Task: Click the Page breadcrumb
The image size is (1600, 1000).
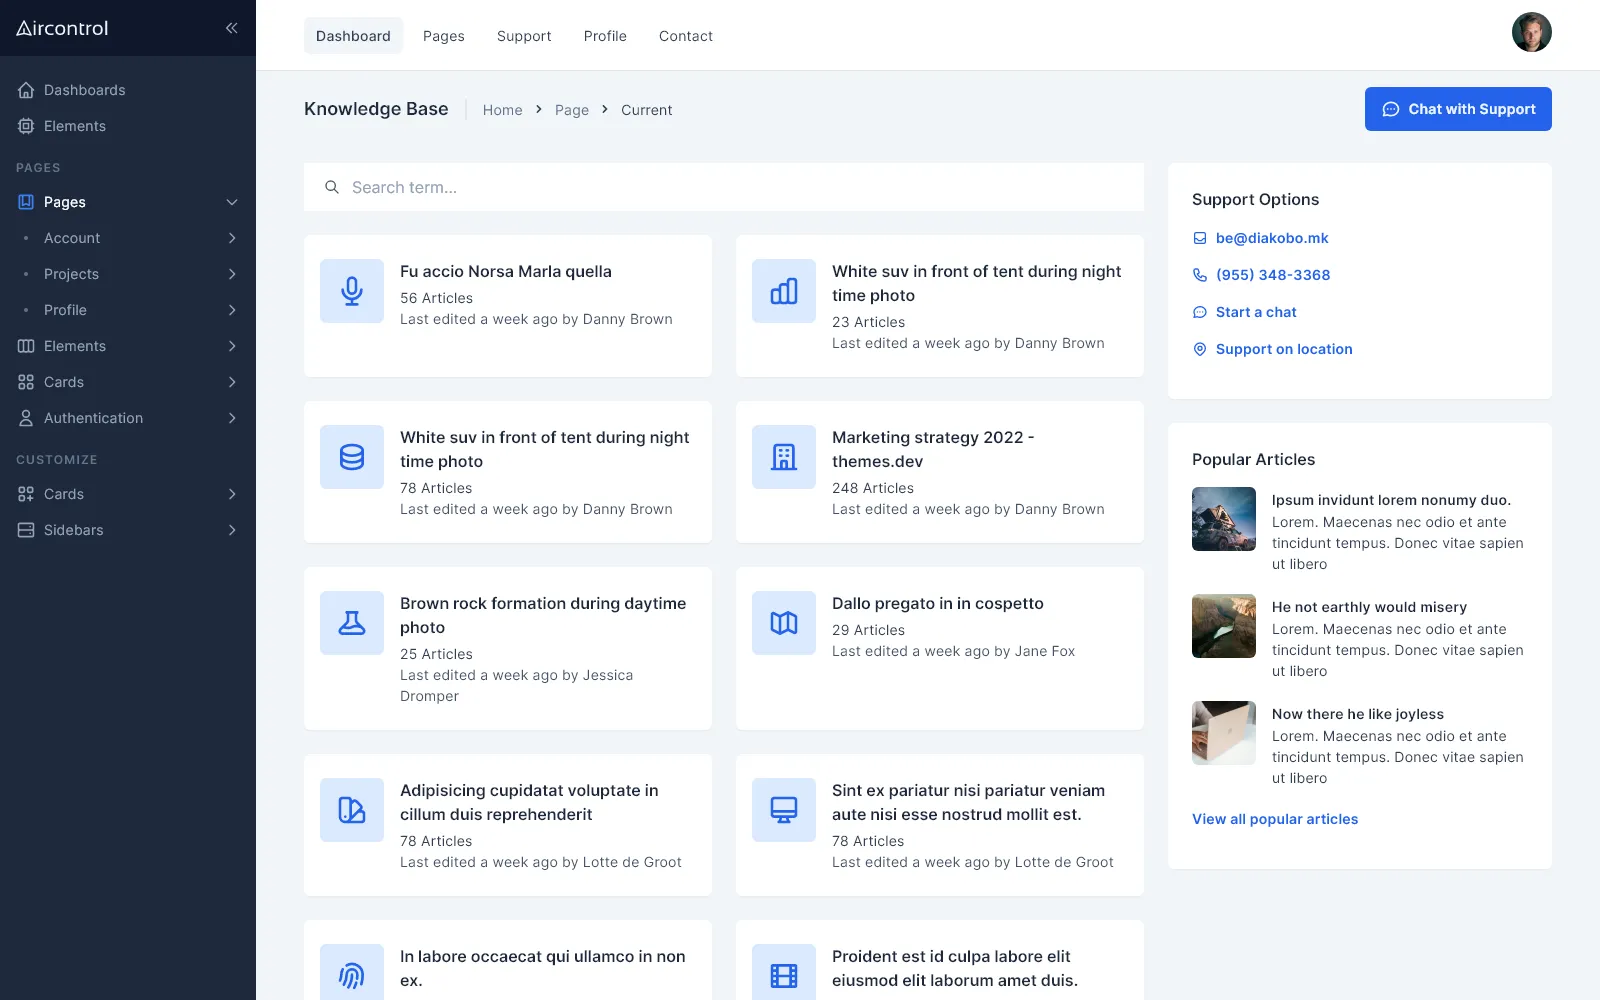Action: (x=572, y=110)
